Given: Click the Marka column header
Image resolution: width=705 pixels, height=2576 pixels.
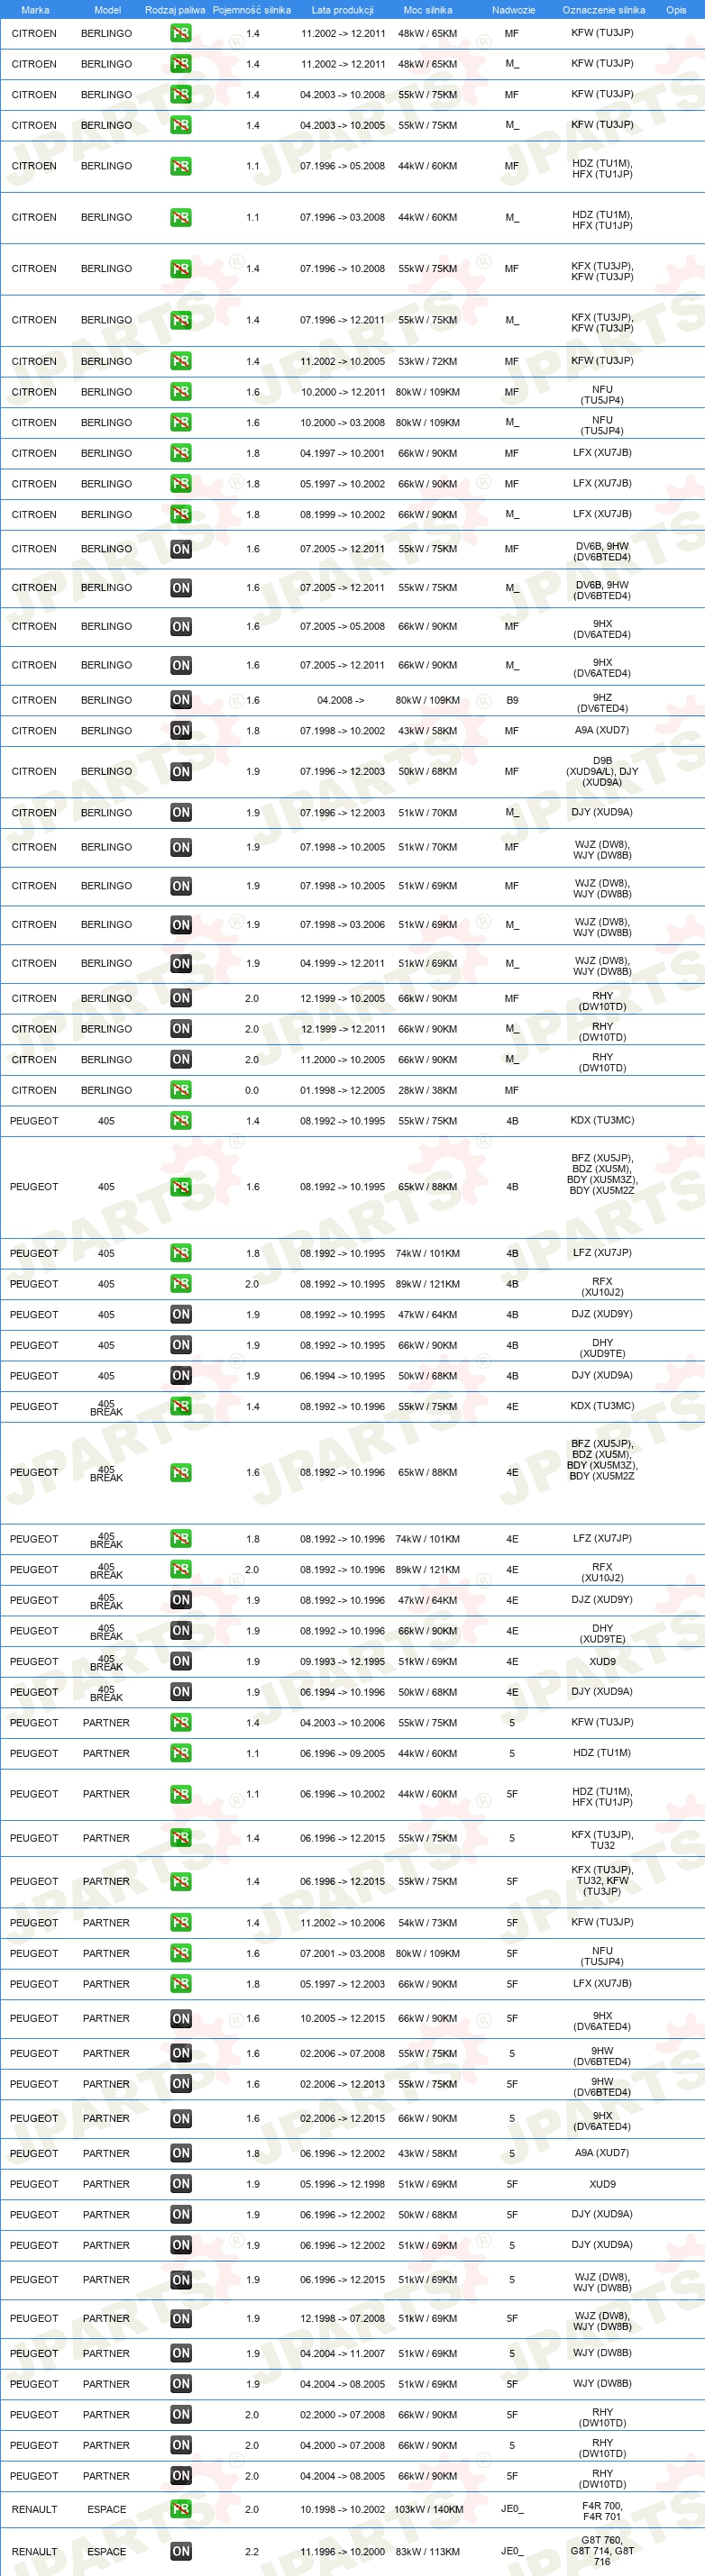Looking at the screenshot, I should click(x=35, y=10).
